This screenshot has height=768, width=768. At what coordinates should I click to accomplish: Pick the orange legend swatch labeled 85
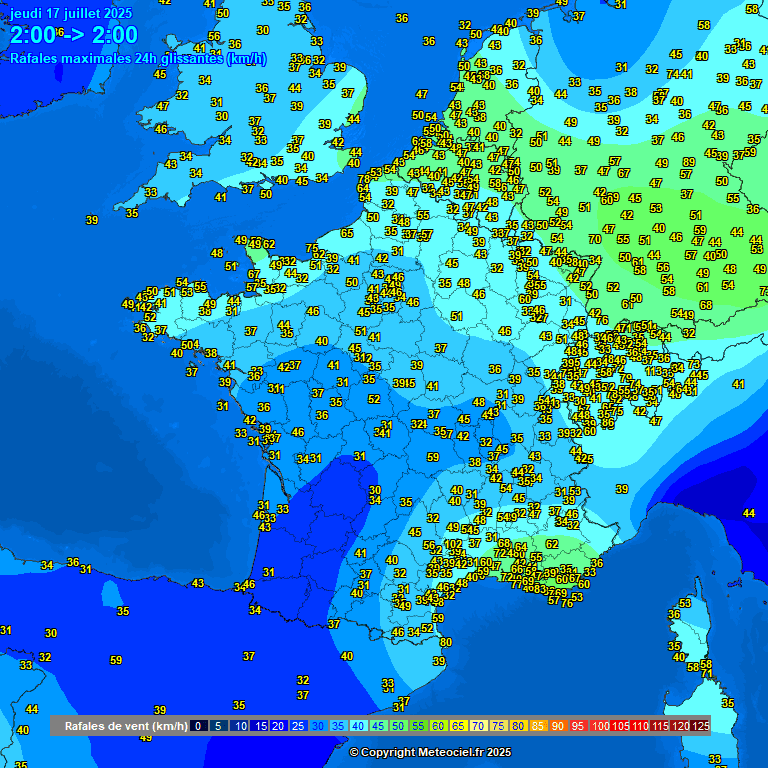538,726
